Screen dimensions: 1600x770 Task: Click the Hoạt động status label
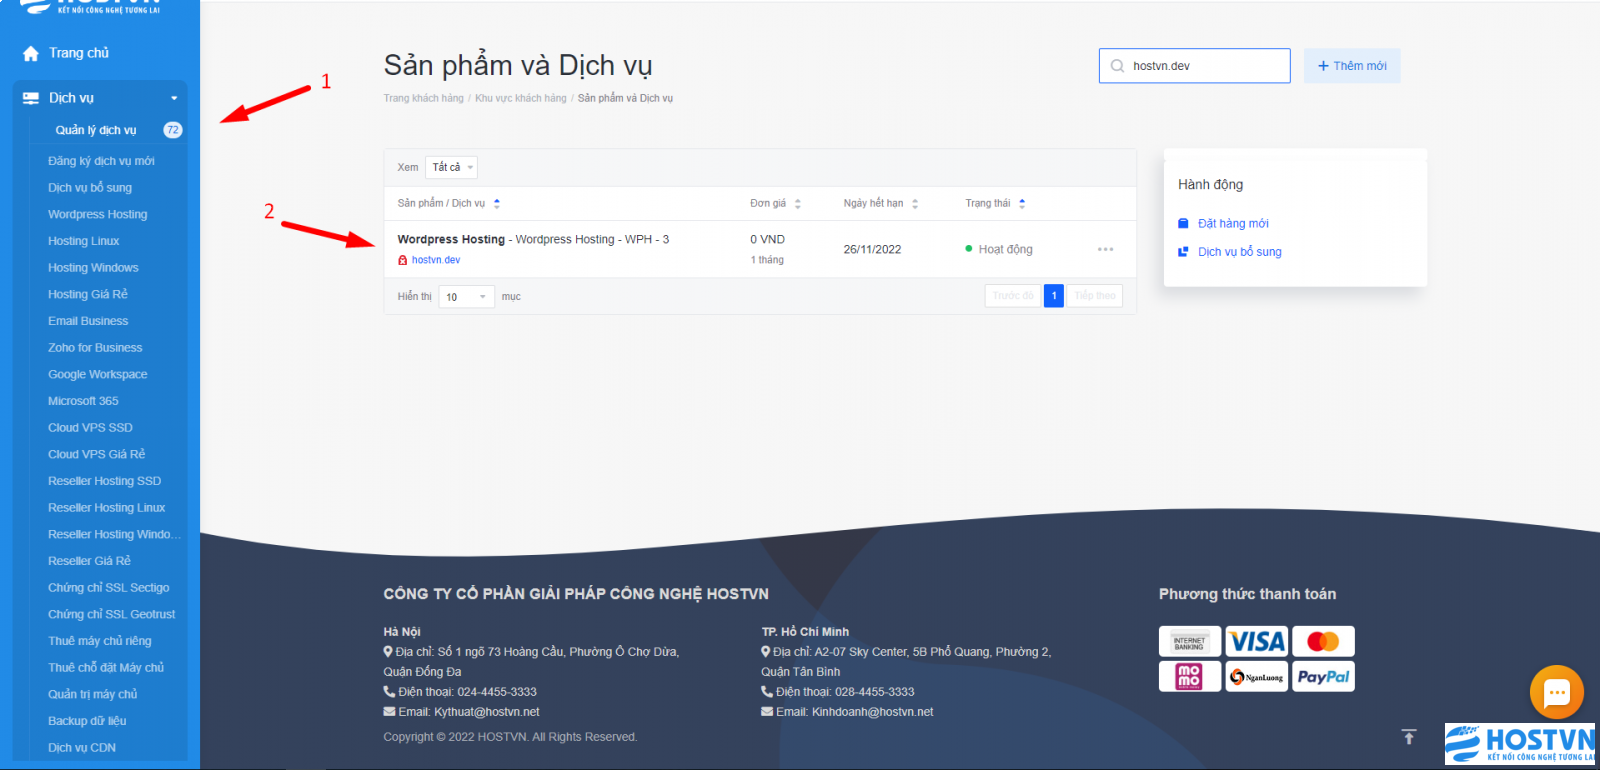[1006, 249]
